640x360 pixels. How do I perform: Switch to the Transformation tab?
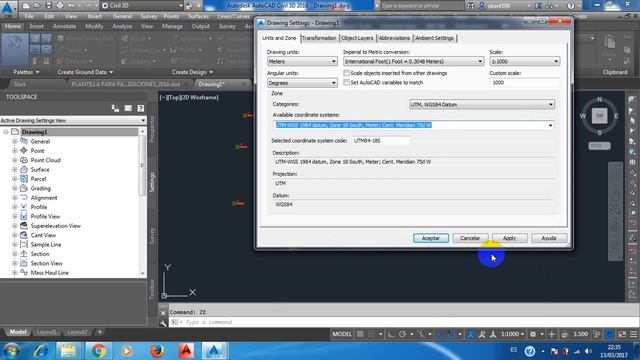(319, 38)
